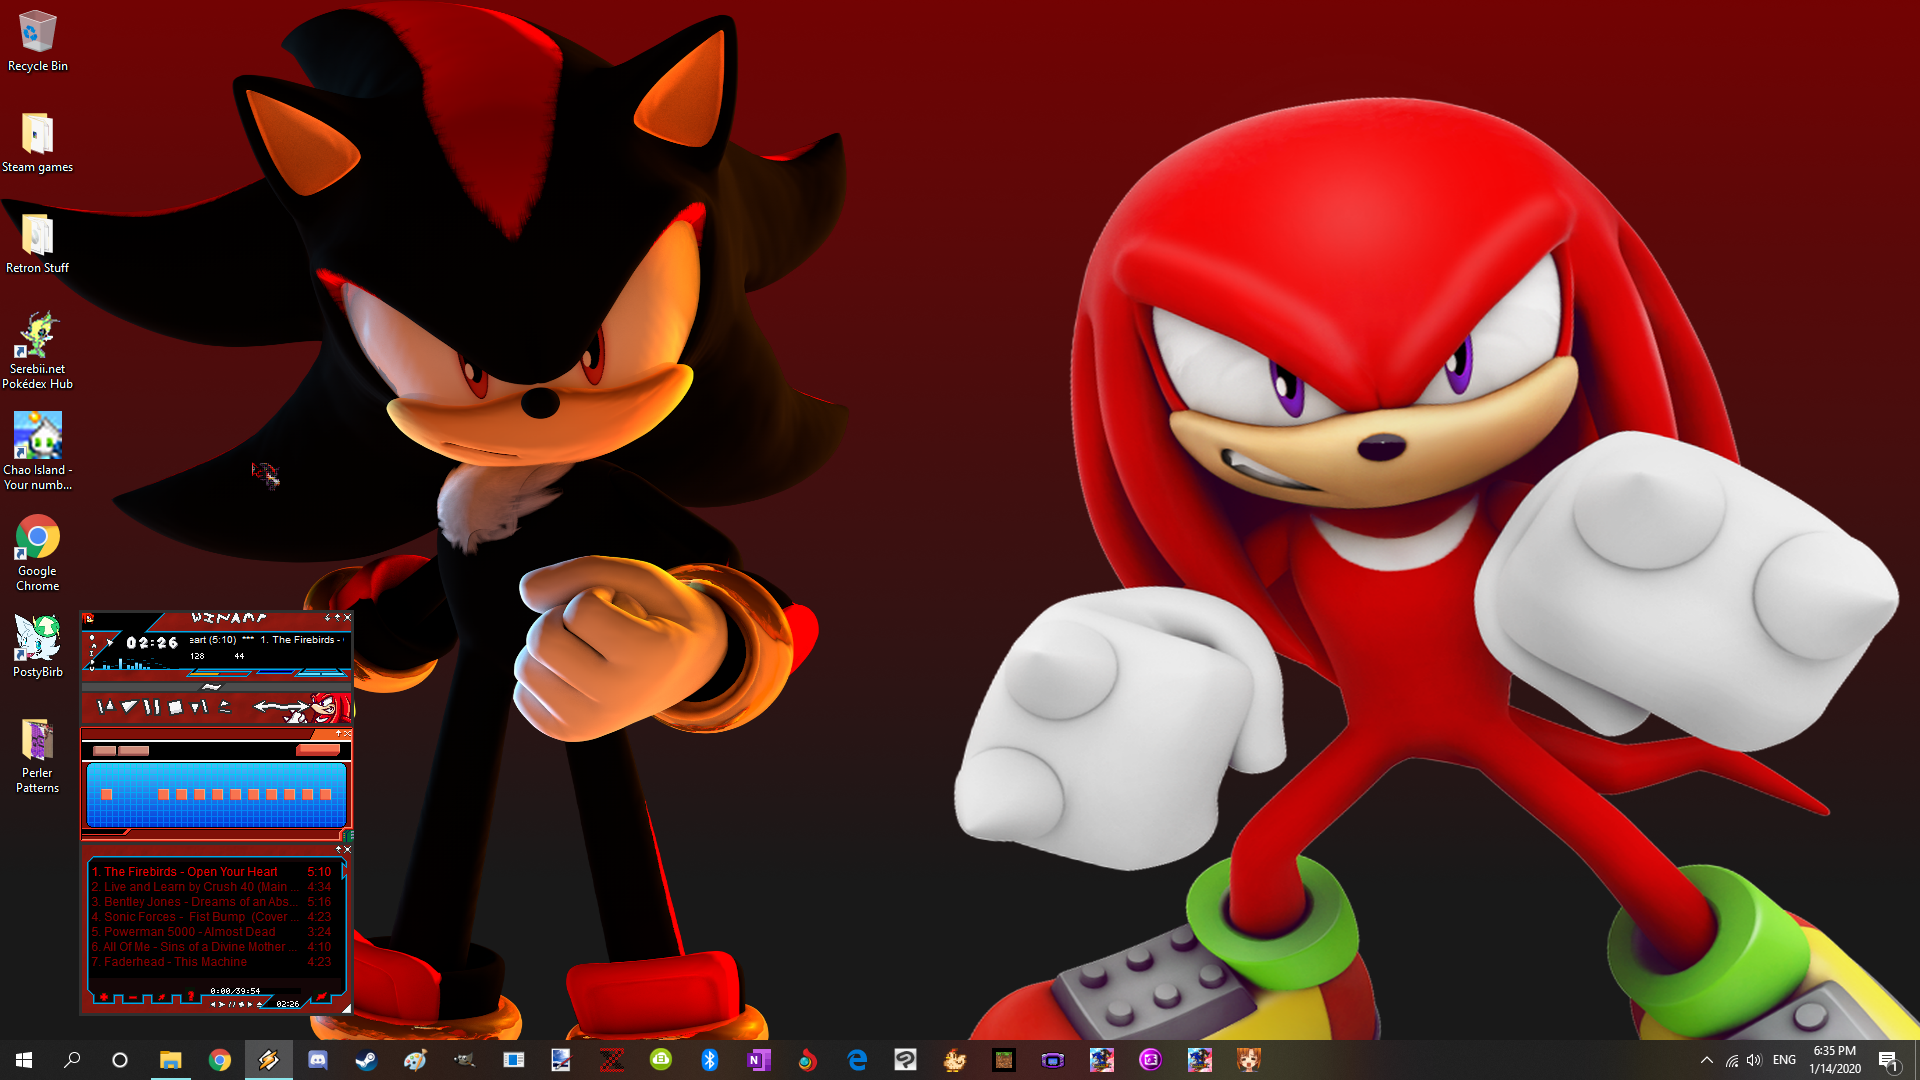Click the Winamp seek bar handle
The width and height of the screenshot is (1920, 1080).
point(211,687)
